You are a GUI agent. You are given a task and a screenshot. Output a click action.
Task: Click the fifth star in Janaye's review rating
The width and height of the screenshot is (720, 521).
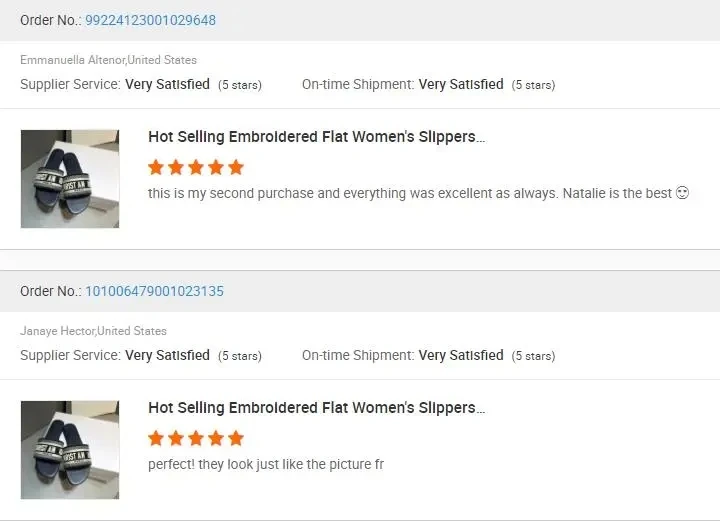click(236, 438)
